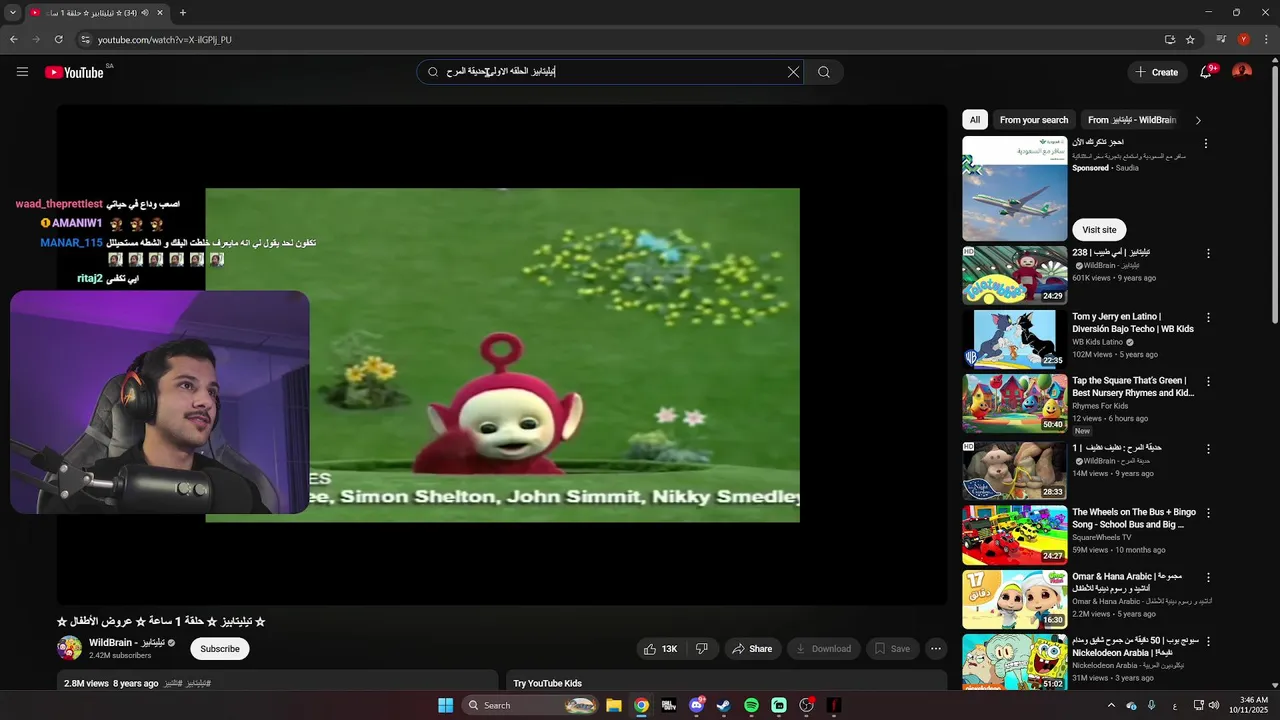The image size is (1280, 720).
Task: Go back in browser history
Action: [13, 40]
